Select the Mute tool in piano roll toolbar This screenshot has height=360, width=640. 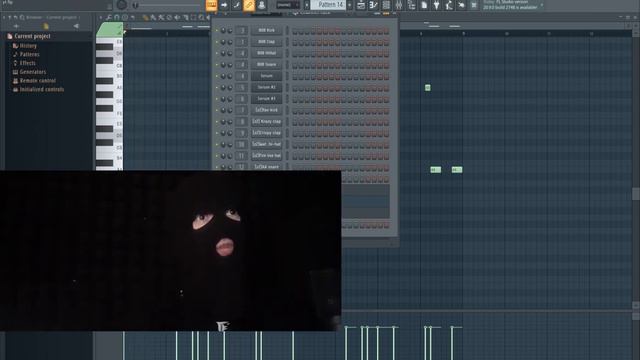177,18
